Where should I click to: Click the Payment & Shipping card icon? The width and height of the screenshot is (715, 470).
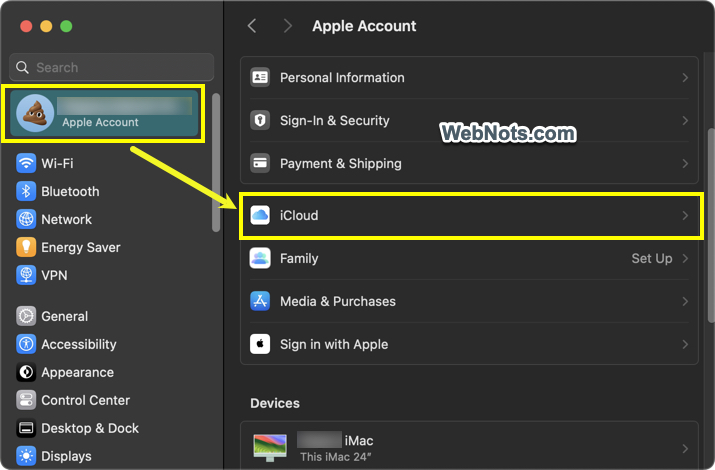(260, 163)
